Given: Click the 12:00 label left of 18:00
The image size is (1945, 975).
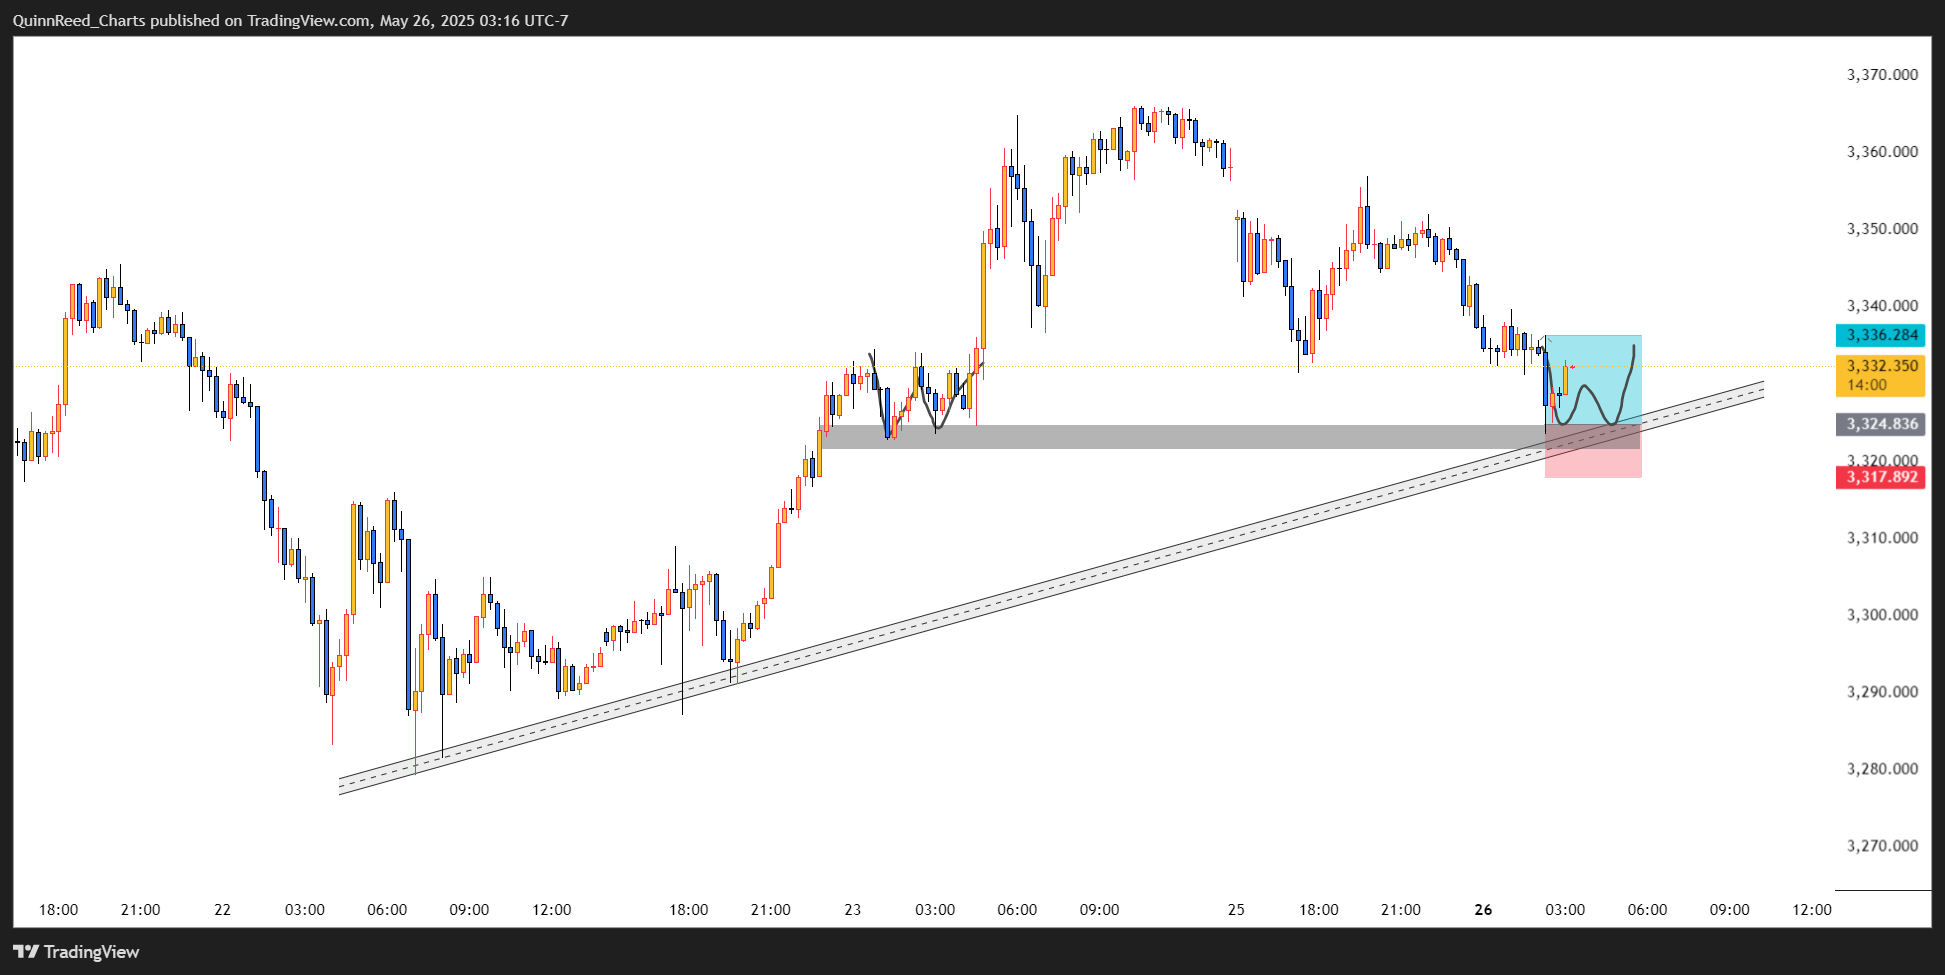Looking at the screenshot, I should pos(551,910).
